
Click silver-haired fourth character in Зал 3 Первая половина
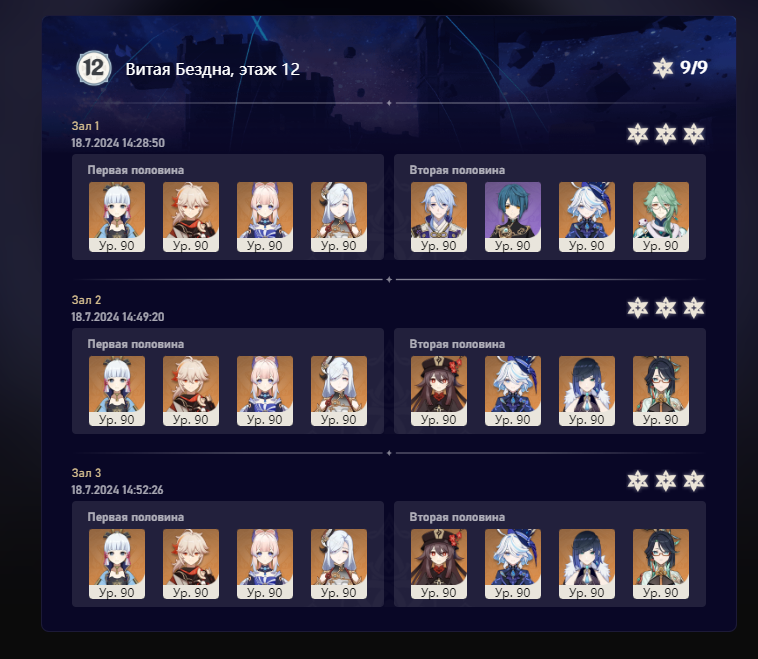point(339,564)
